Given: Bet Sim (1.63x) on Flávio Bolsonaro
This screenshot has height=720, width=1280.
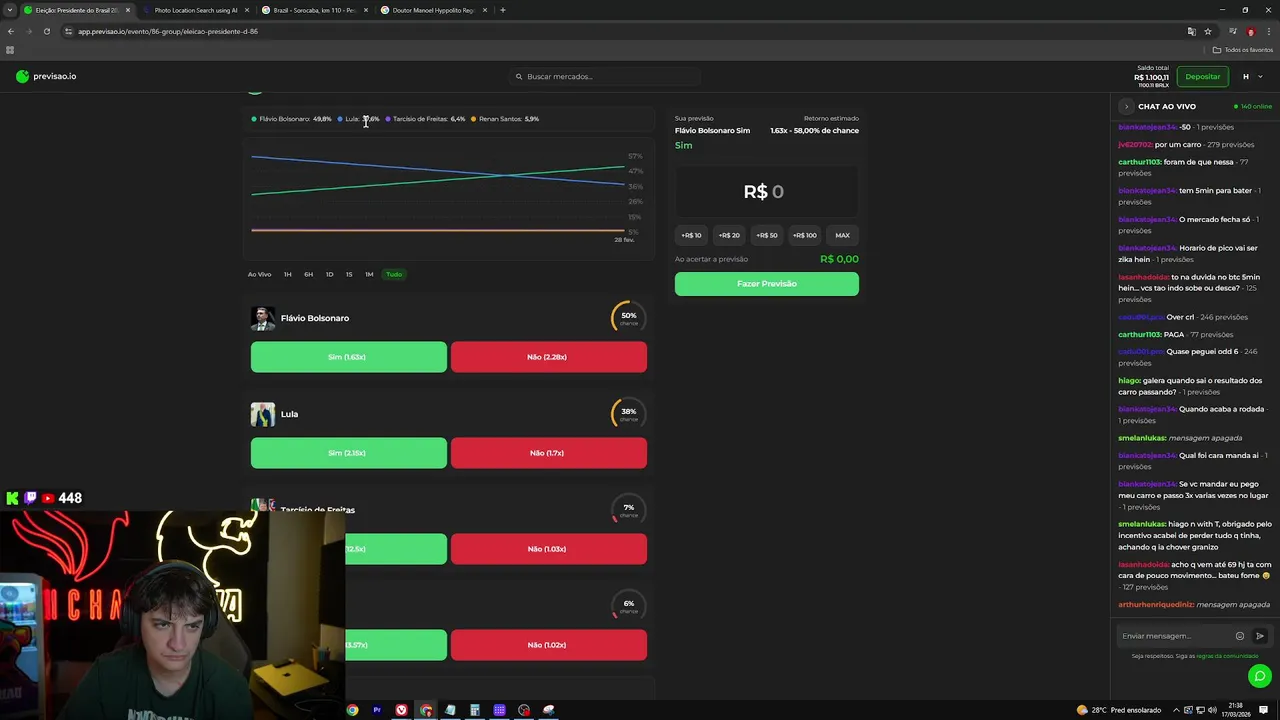Looking at the screenshot, I should pos(348,357).
